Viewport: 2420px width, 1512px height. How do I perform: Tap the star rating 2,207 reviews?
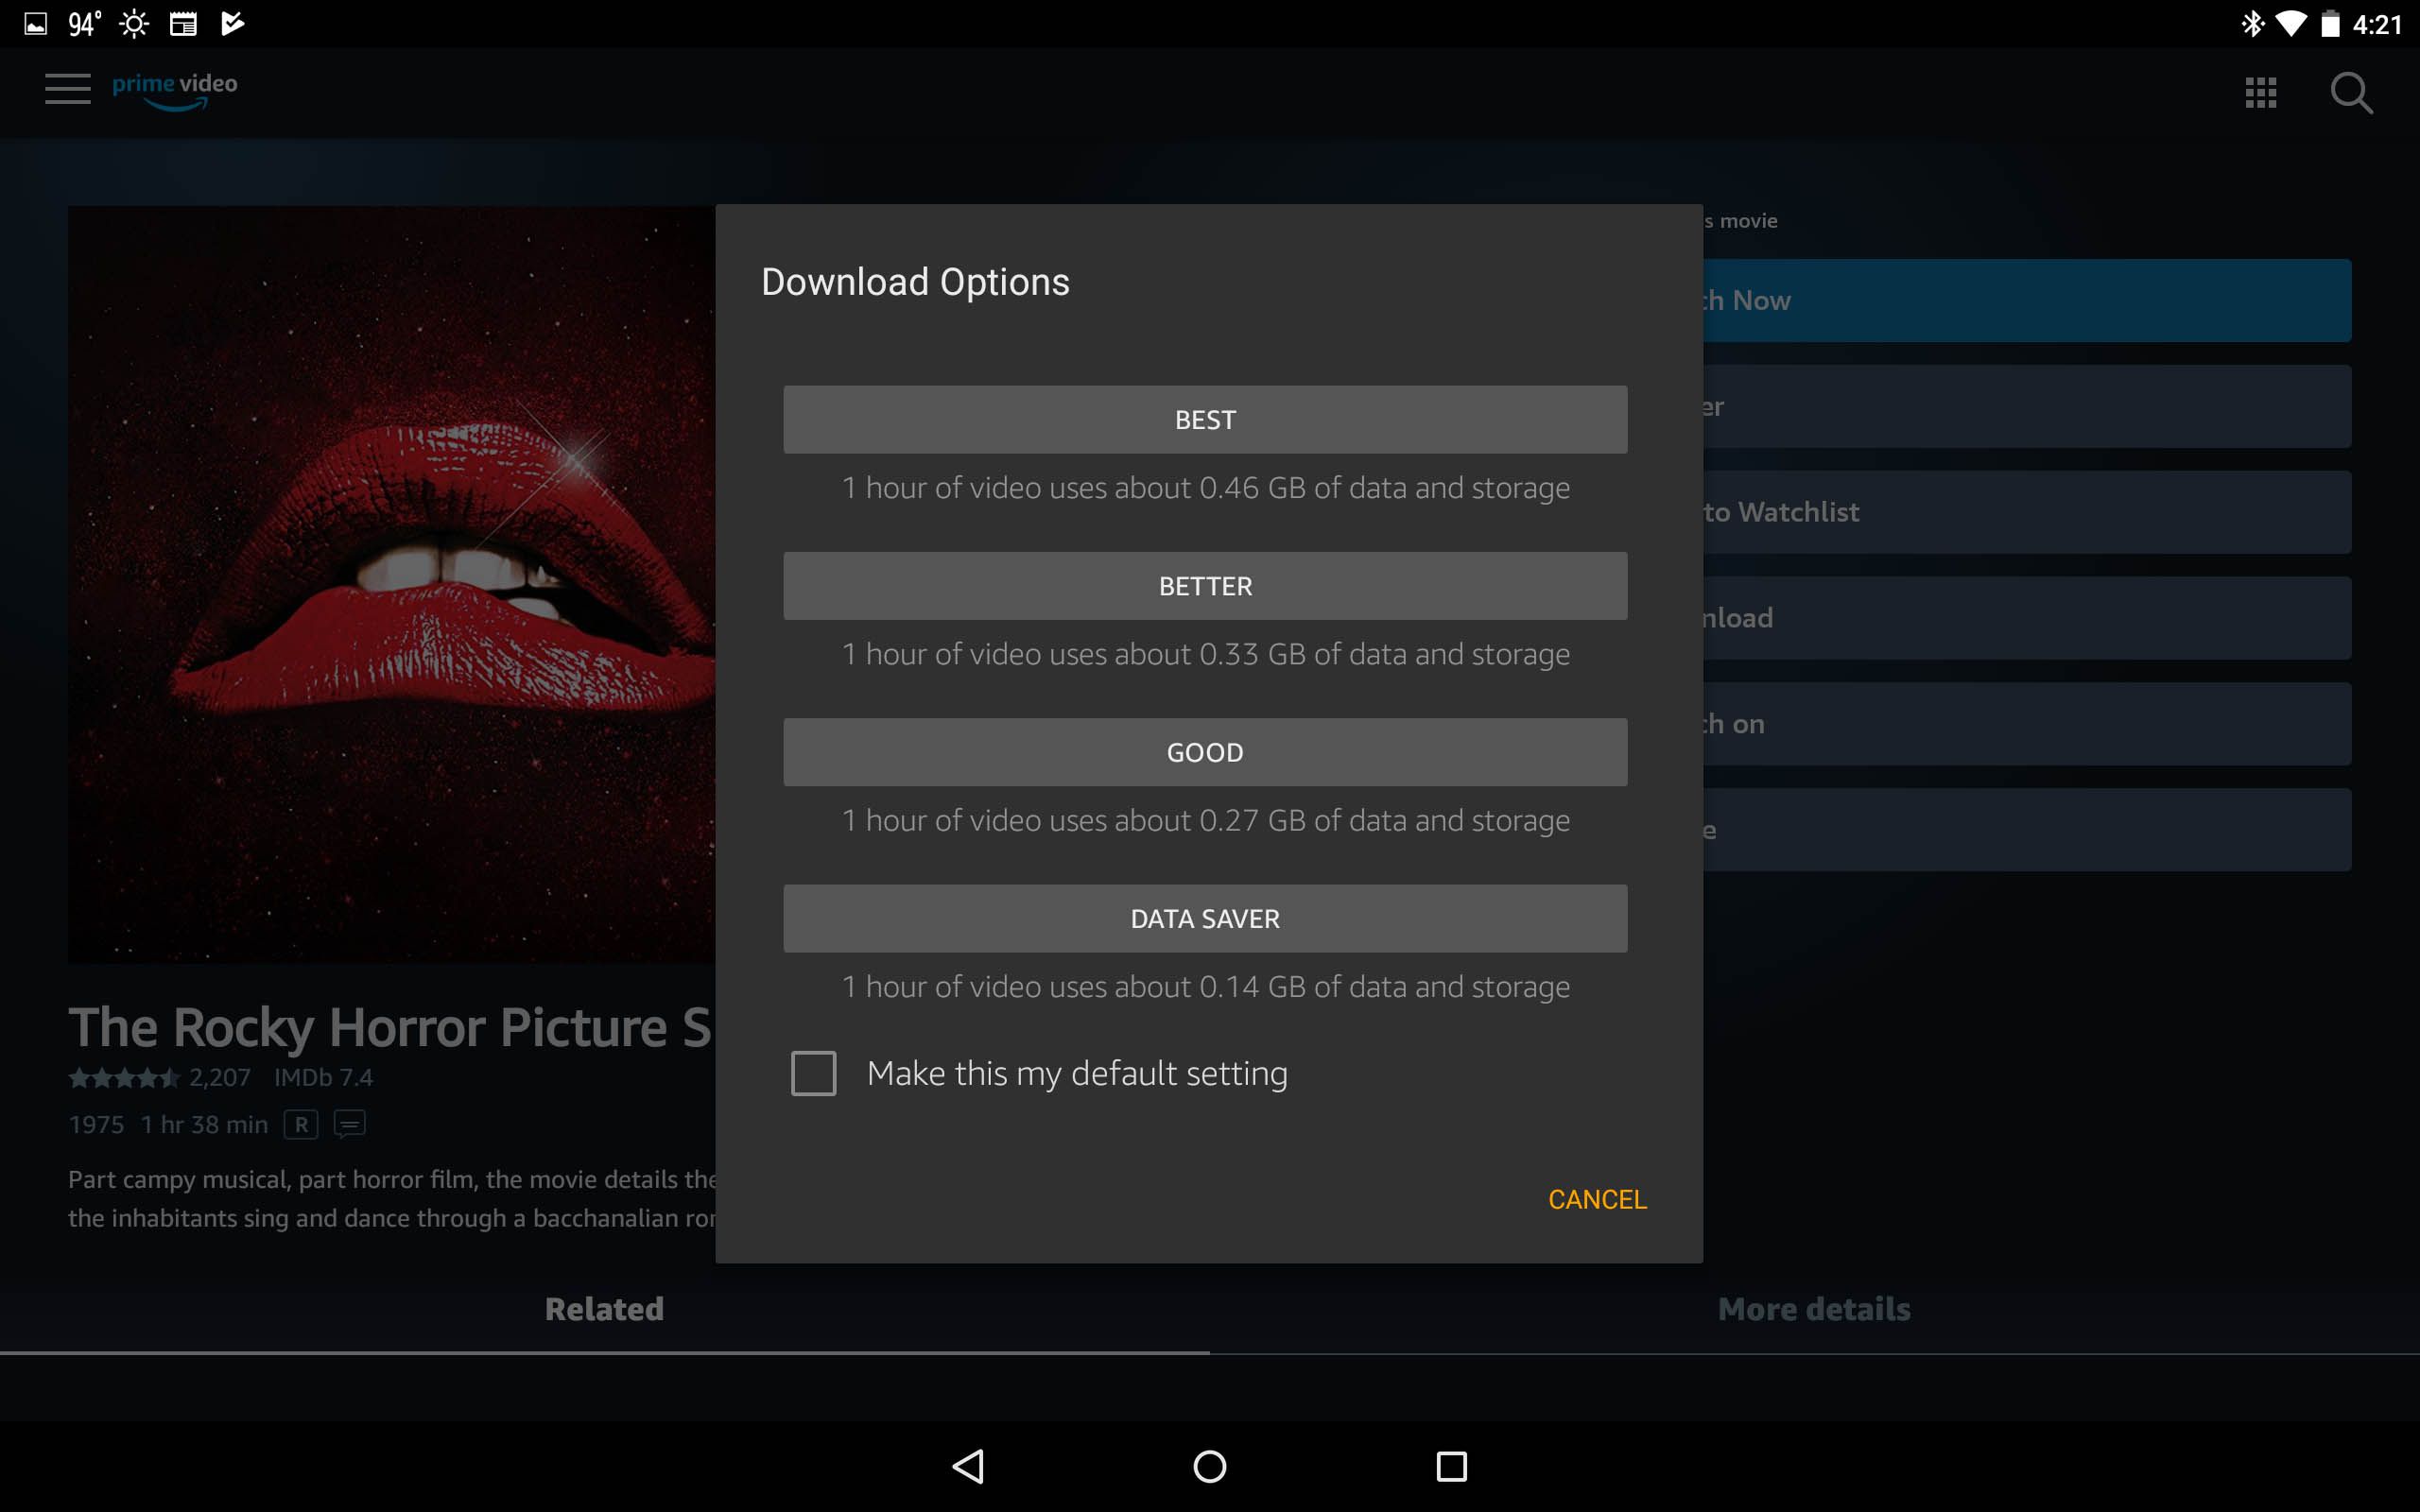tap(159, 1078)
